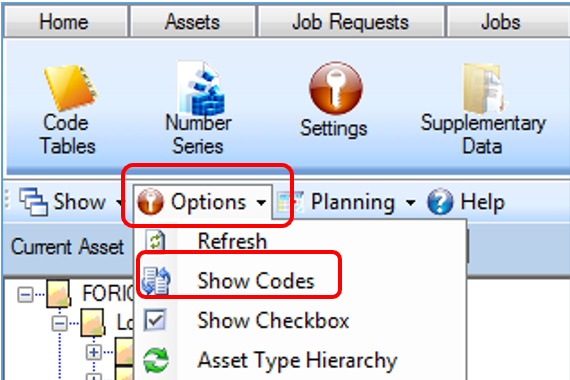Viewport: 570px width, 380px height.
Task: Collapse the FORIC root tree node
Action: (25, 295)
